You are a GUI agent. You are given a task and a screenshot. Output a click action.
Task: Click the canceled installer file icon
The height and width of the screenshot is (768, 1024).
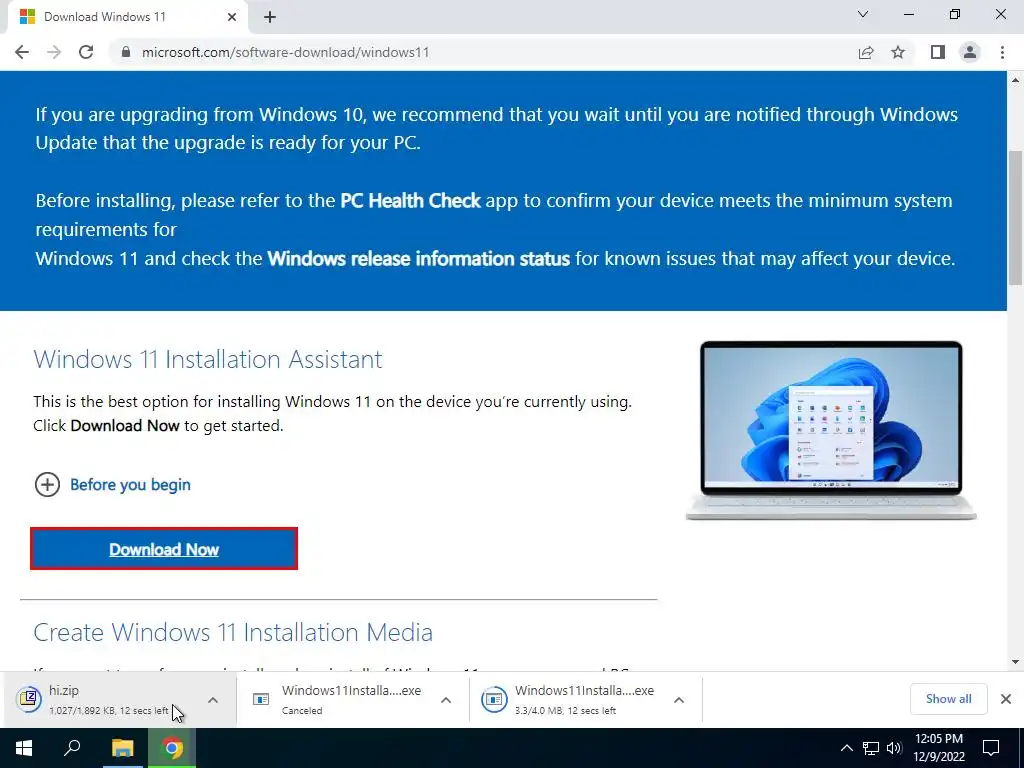[x=261, y=699]
